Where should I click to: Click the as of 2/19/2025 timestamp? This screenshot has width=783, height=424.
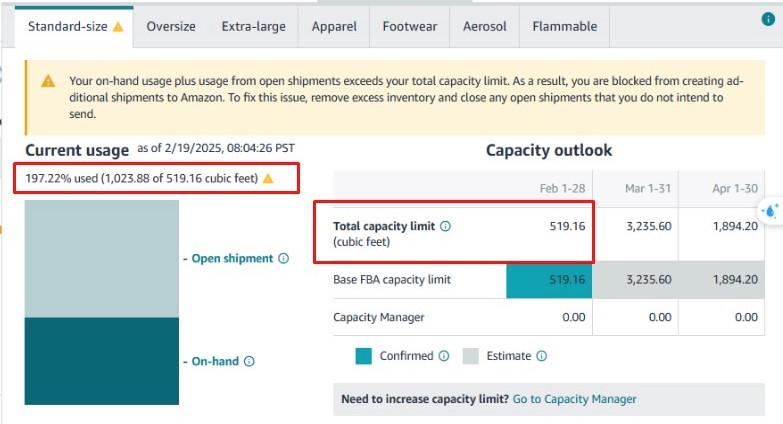point(216,148)
